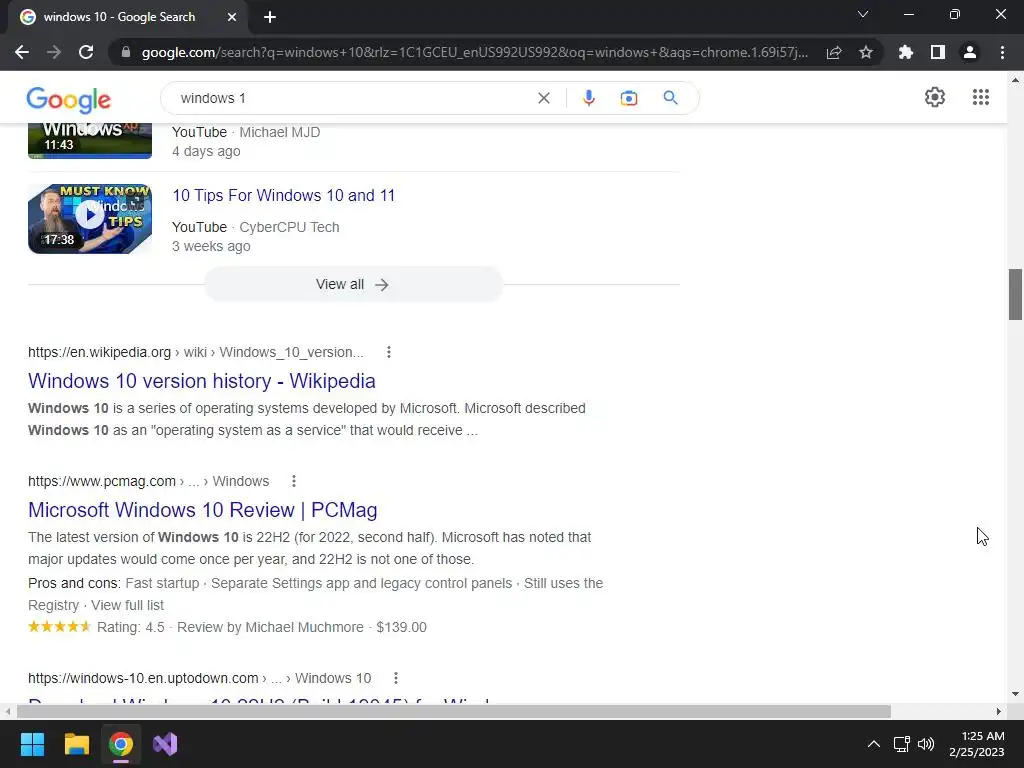Close the windows 10 Google Search tab
The width and height of the screenshot is (1024, 768).
pos(232,17)
